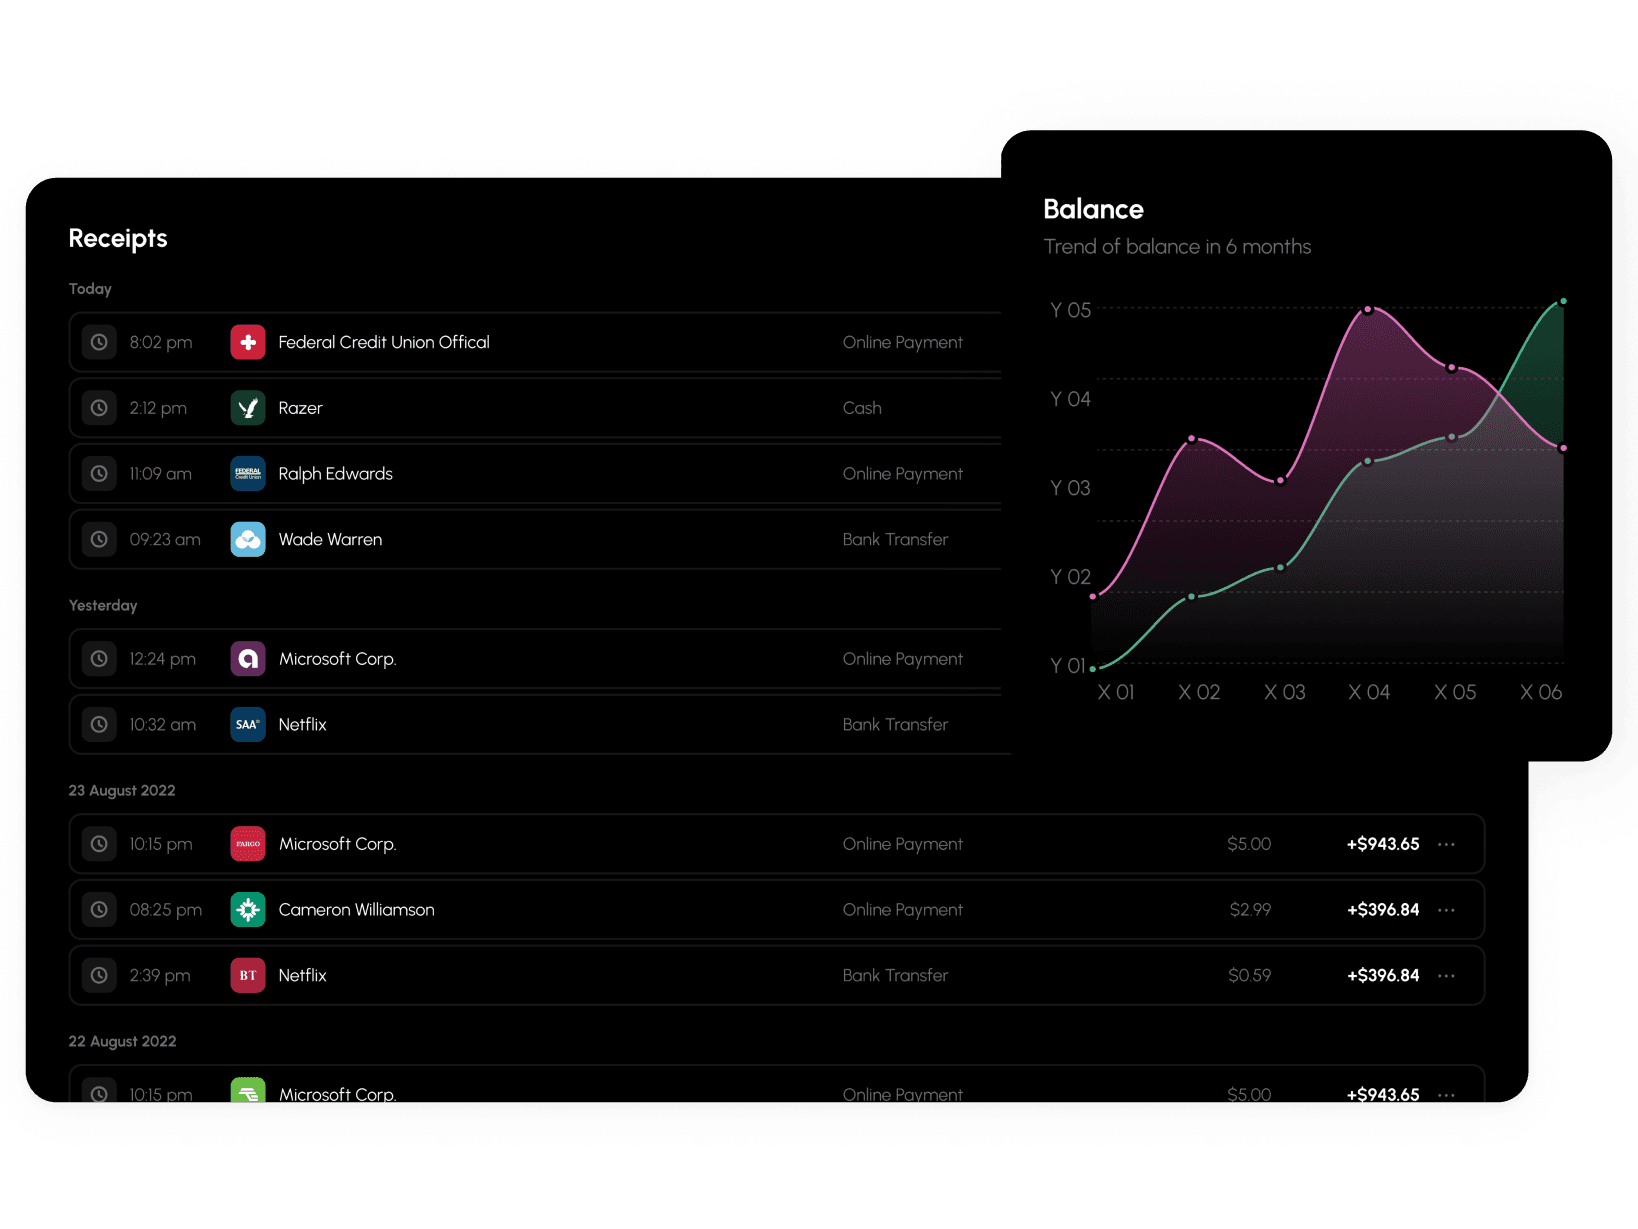Screen dimensions: 1638x1229
Task: Click the clock icon beside 8:02 pm
Action: tap(99, 341)
